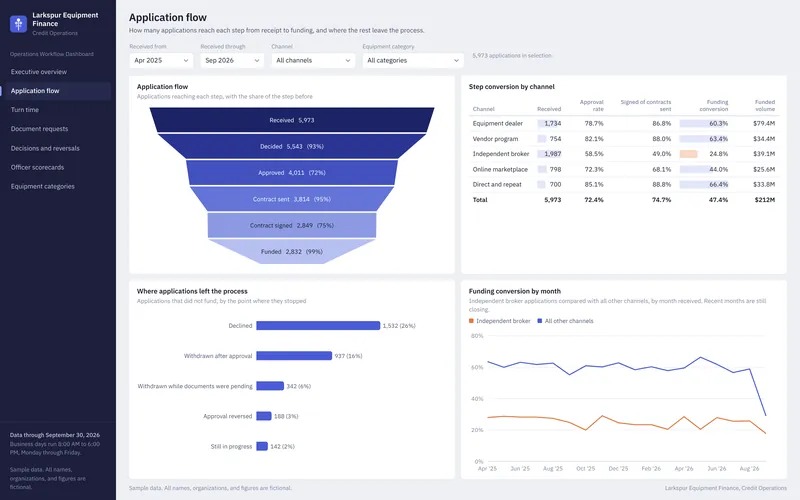Screen dimensions: 800x500
Task: Click the 66.4% funding conversion cell
Action: coord(718,185)
